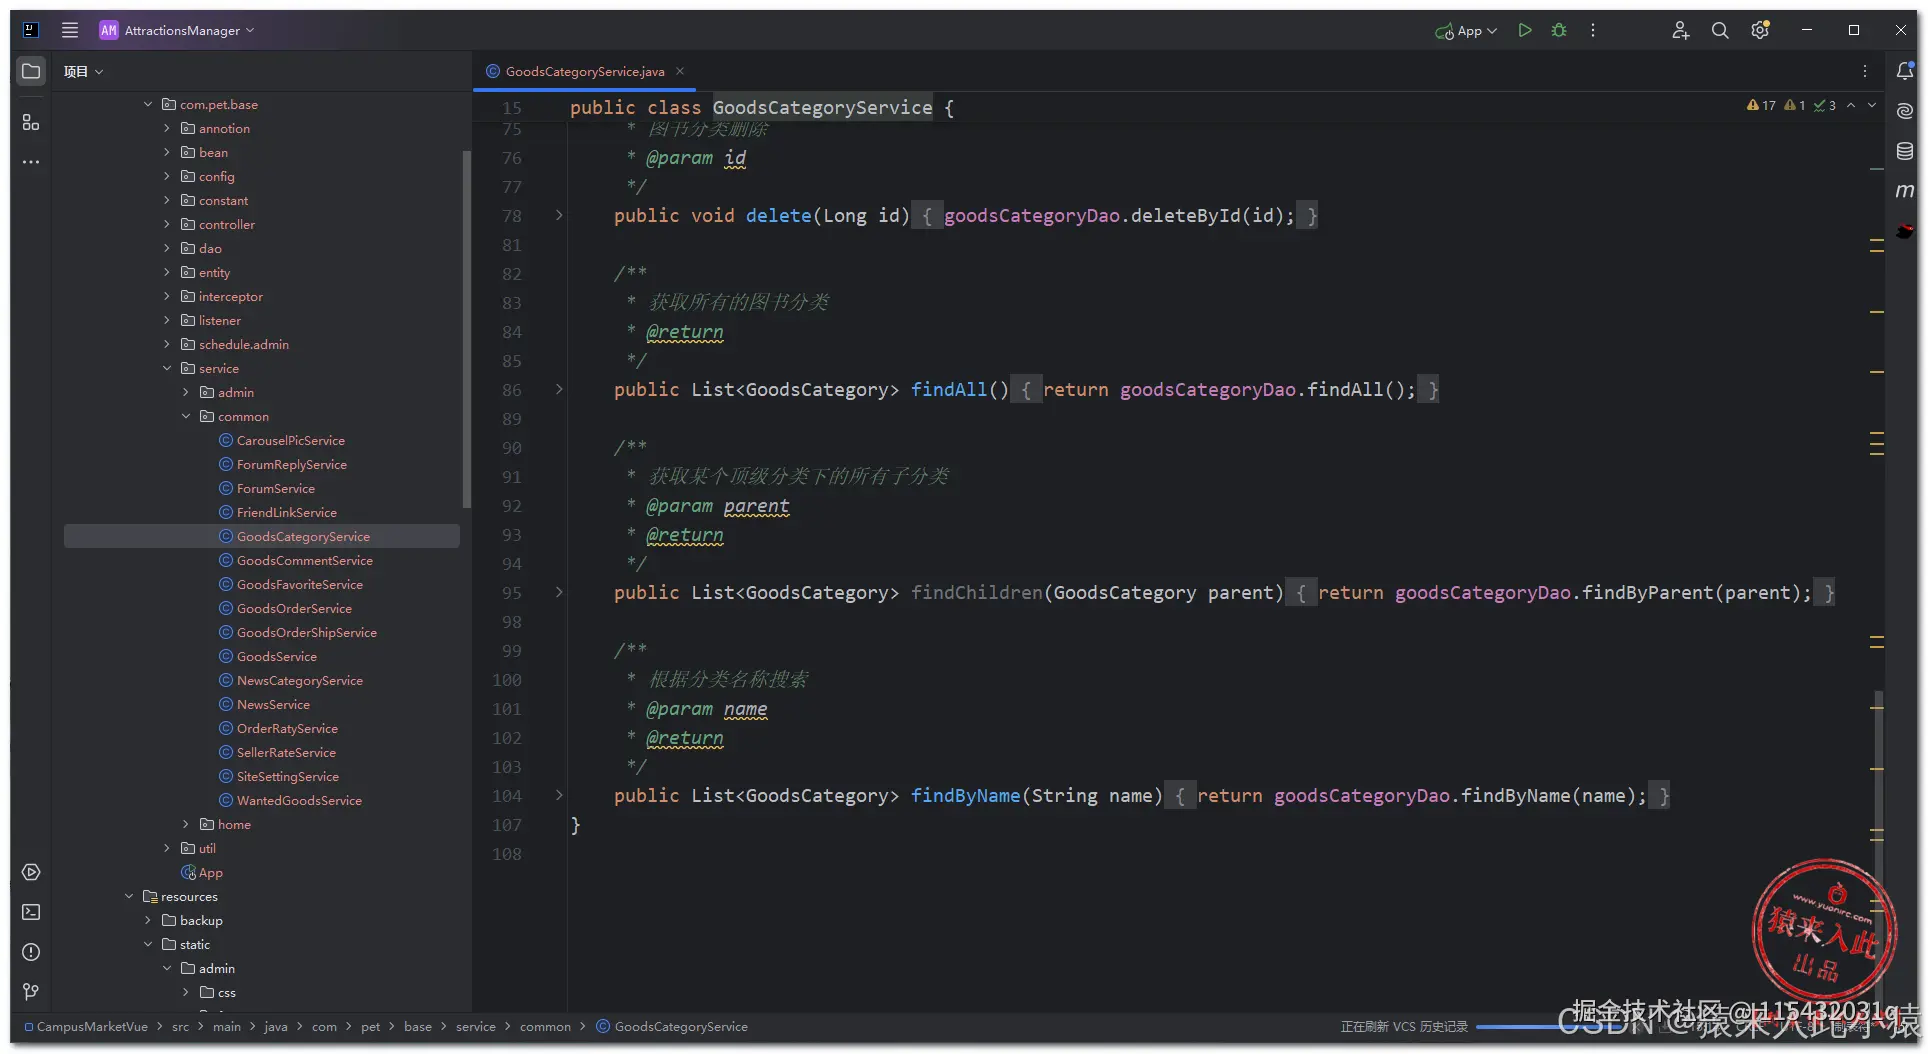Image resolution: width=1928 pixels, height=1054 pixels.
Task: Place cursor on line number 104
Action: tap(507, 795)
